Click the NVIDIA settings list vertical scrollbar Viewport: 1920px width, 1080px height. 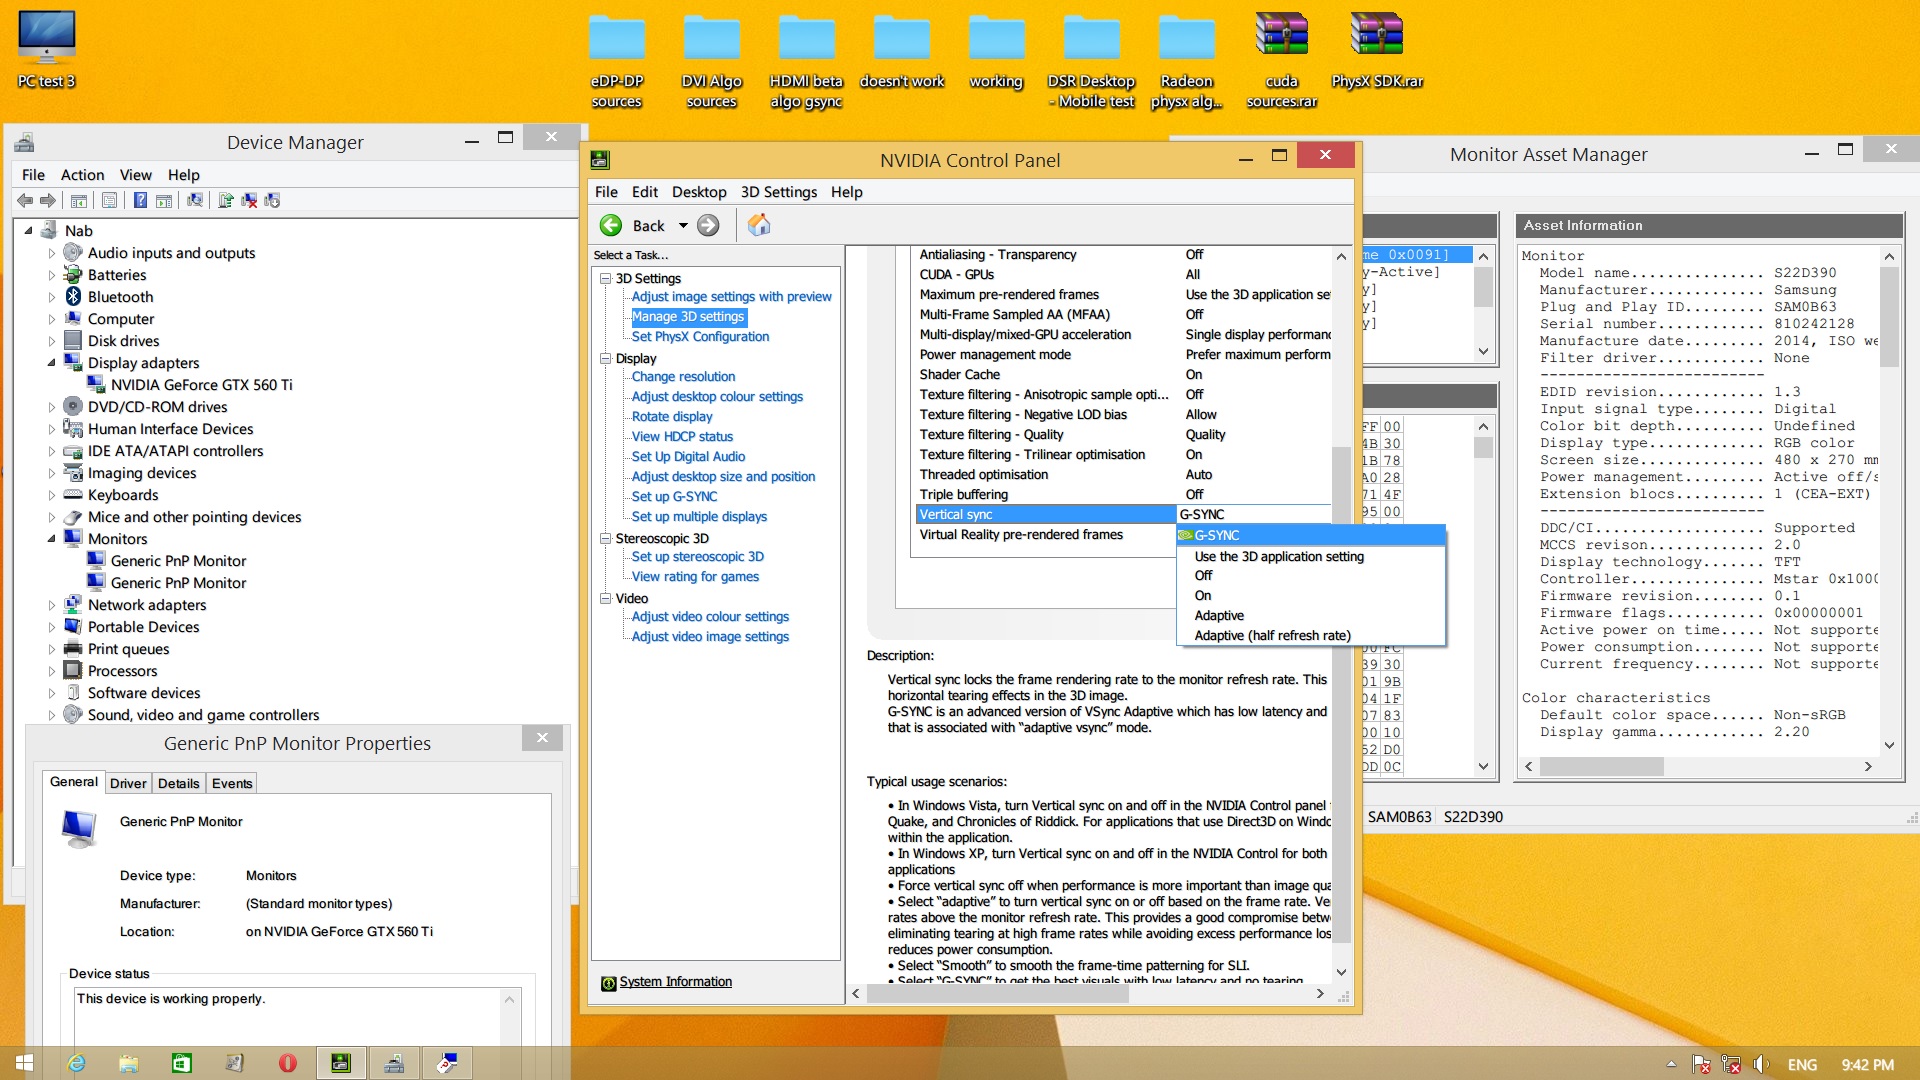(1341, 693)
